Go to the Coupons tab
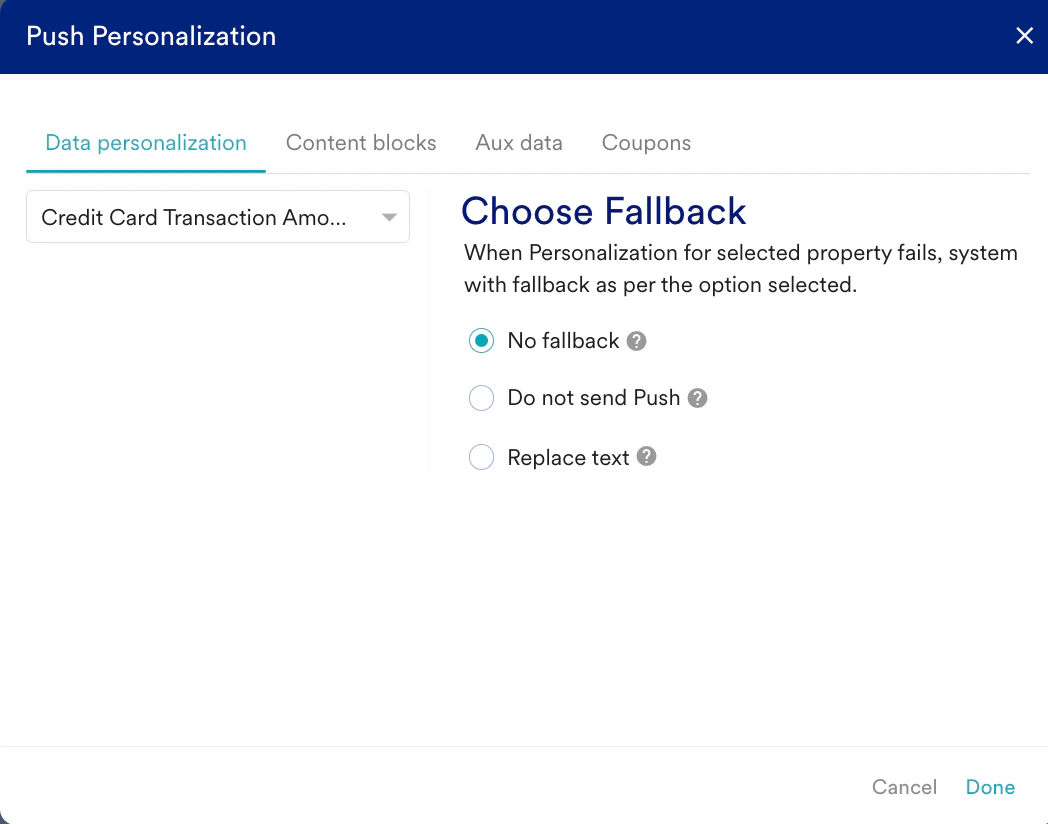 [646, 143]
